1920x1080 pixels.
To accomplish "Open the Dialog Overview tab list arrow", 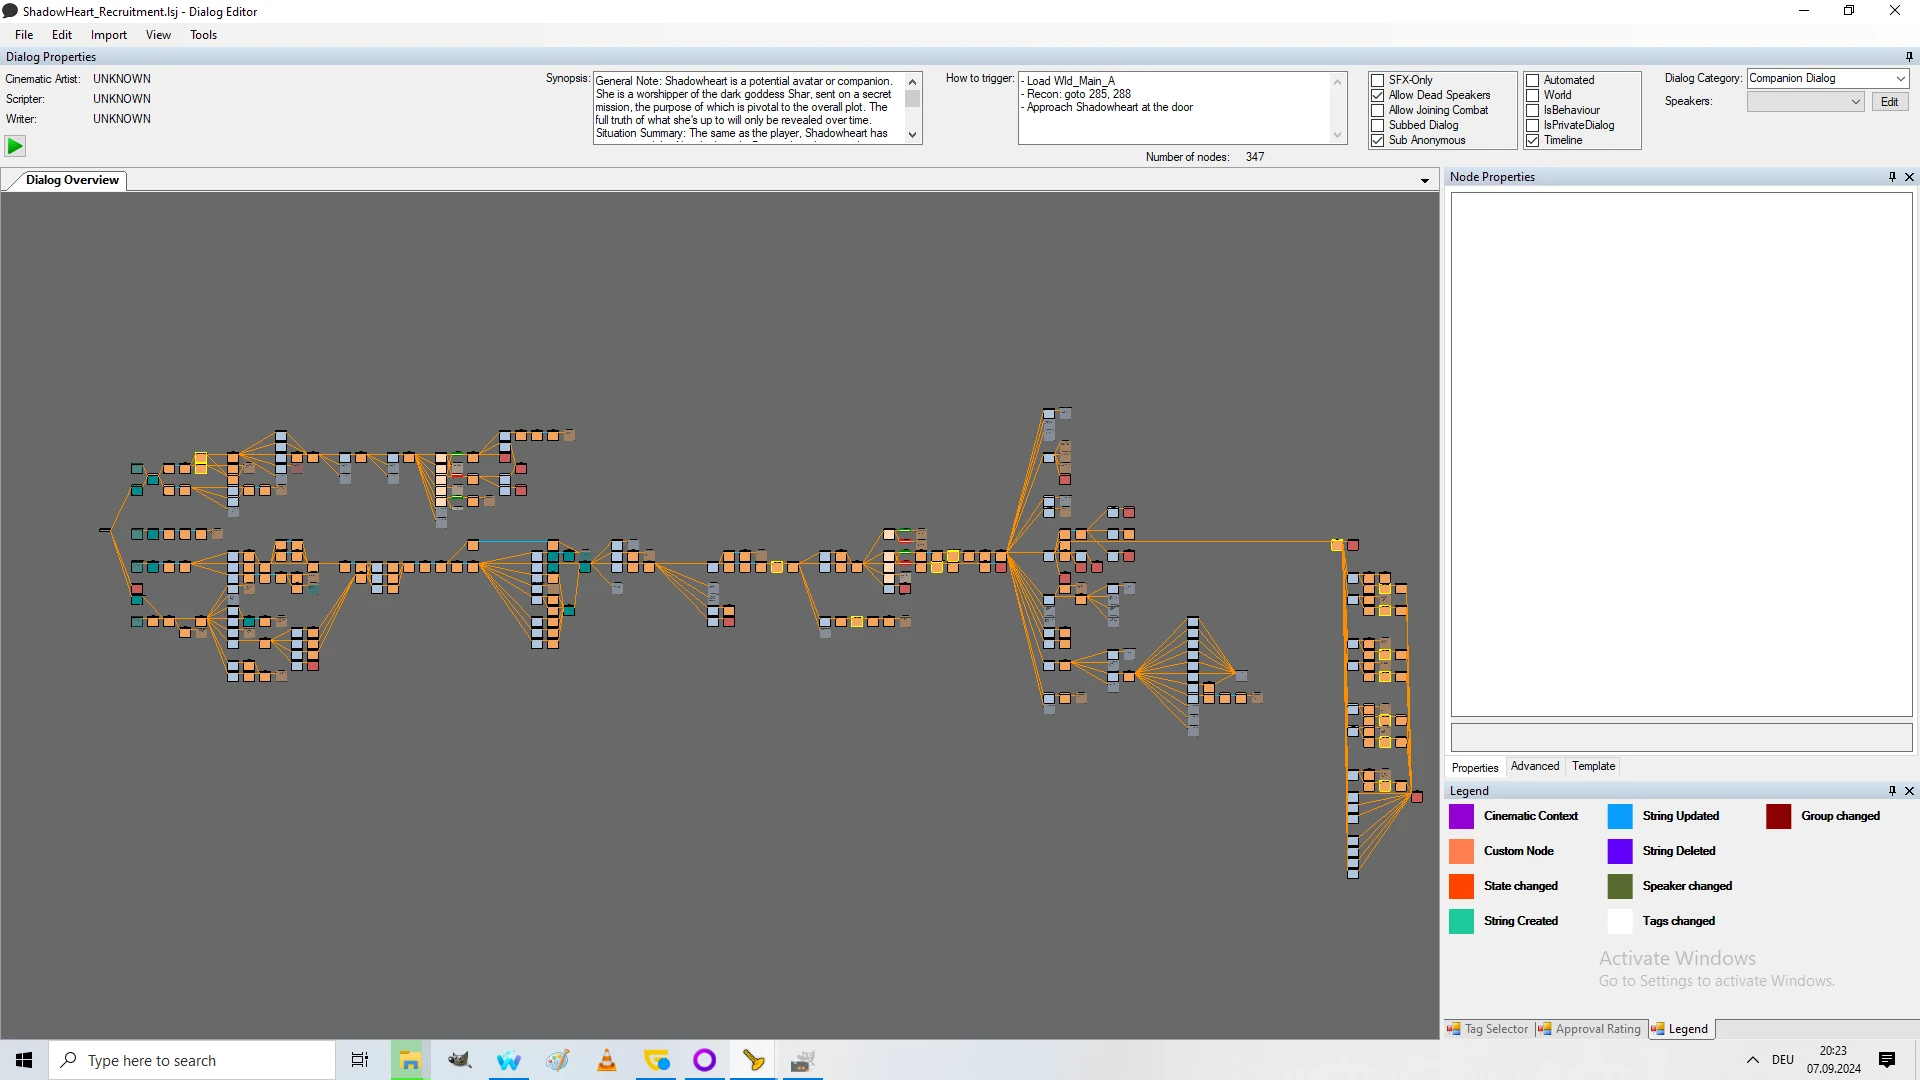I will coord(1425,181).
